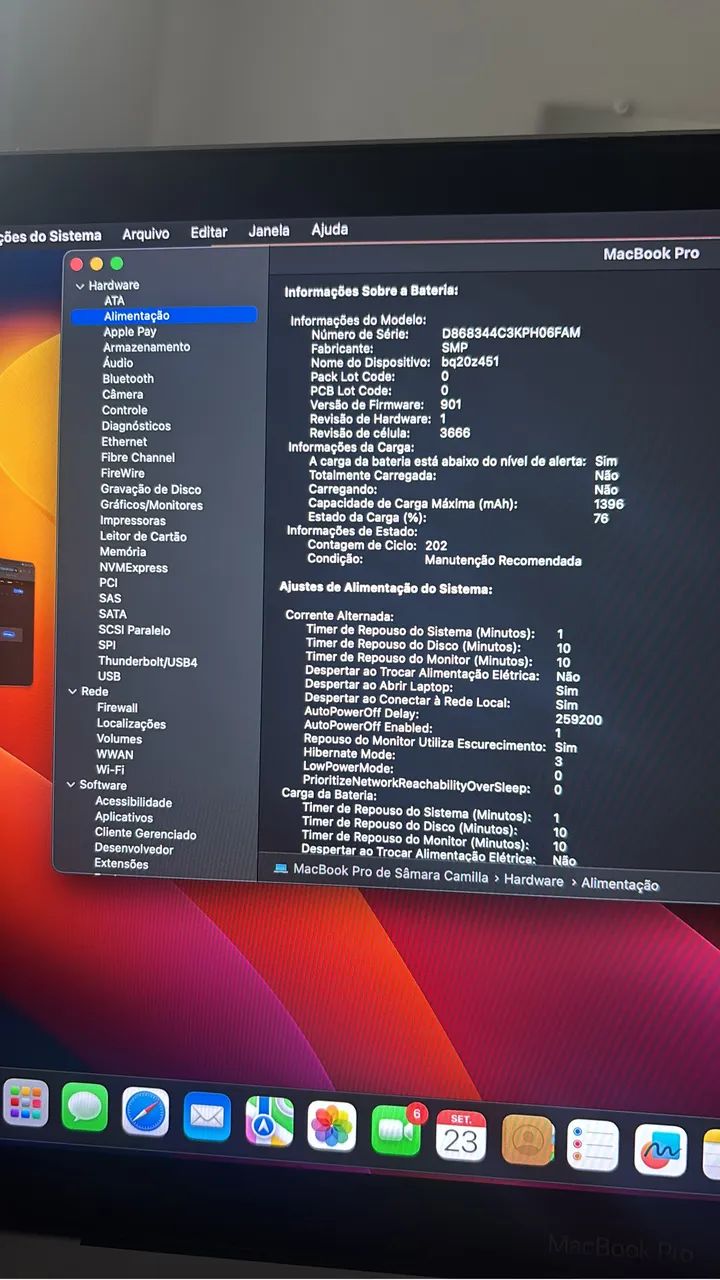Select Armazenamento in the sidebar
The width and height of the screenshot is (720, 1280).
(146, 347)
